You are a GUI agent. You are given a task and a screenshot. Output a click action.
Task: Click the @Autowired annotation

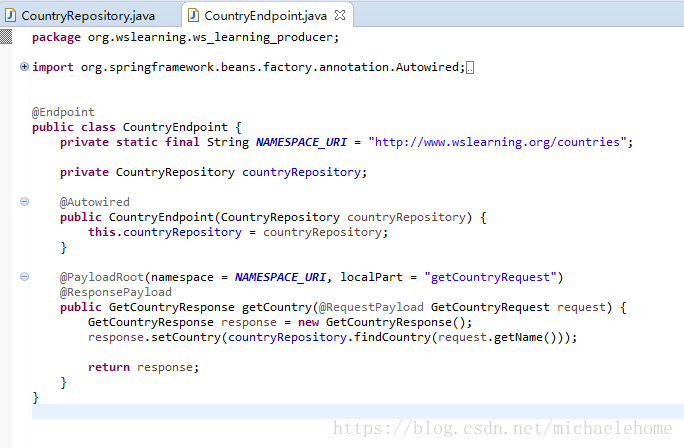coord(95,202)
